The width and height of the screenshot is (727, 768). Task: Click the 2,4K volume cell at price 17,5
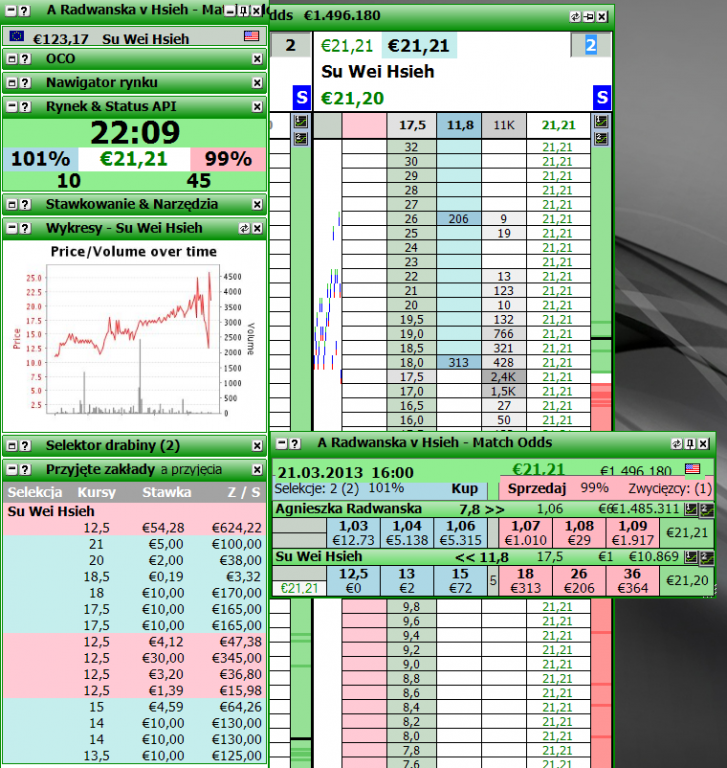point(504,377)
